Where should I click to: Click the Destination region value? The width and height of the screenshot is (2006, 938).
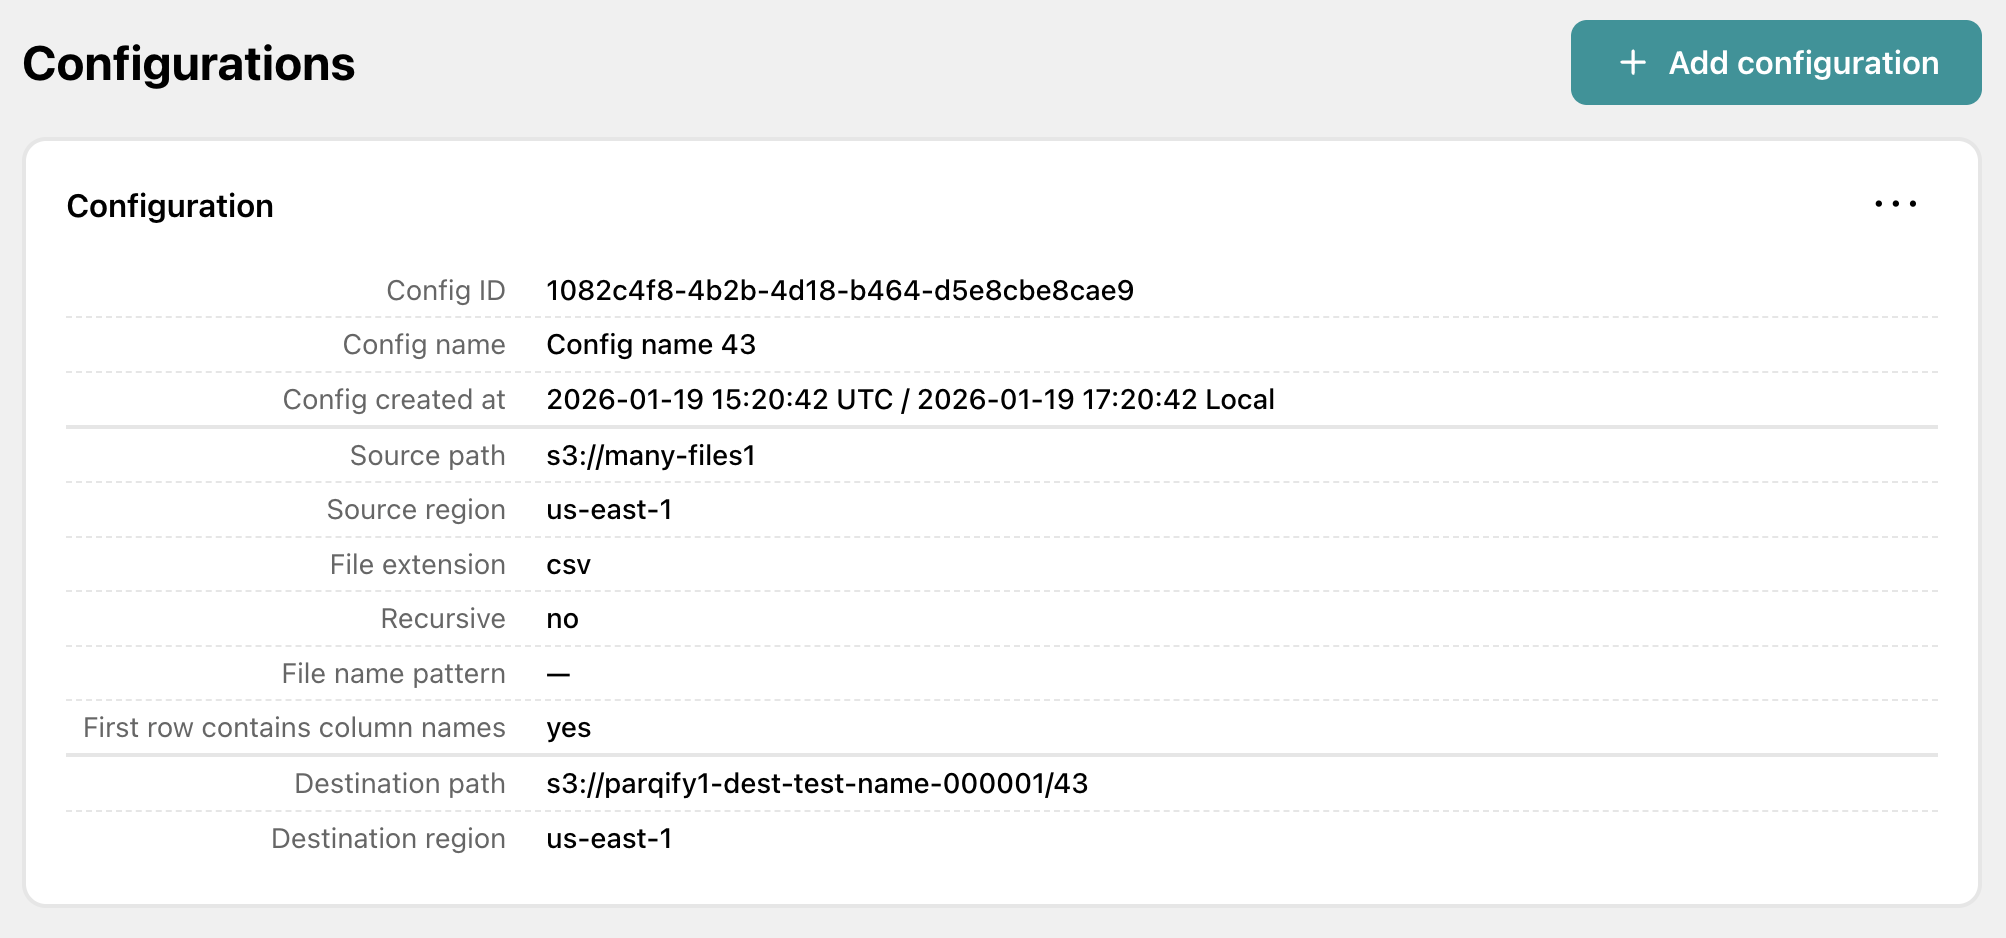610,838
